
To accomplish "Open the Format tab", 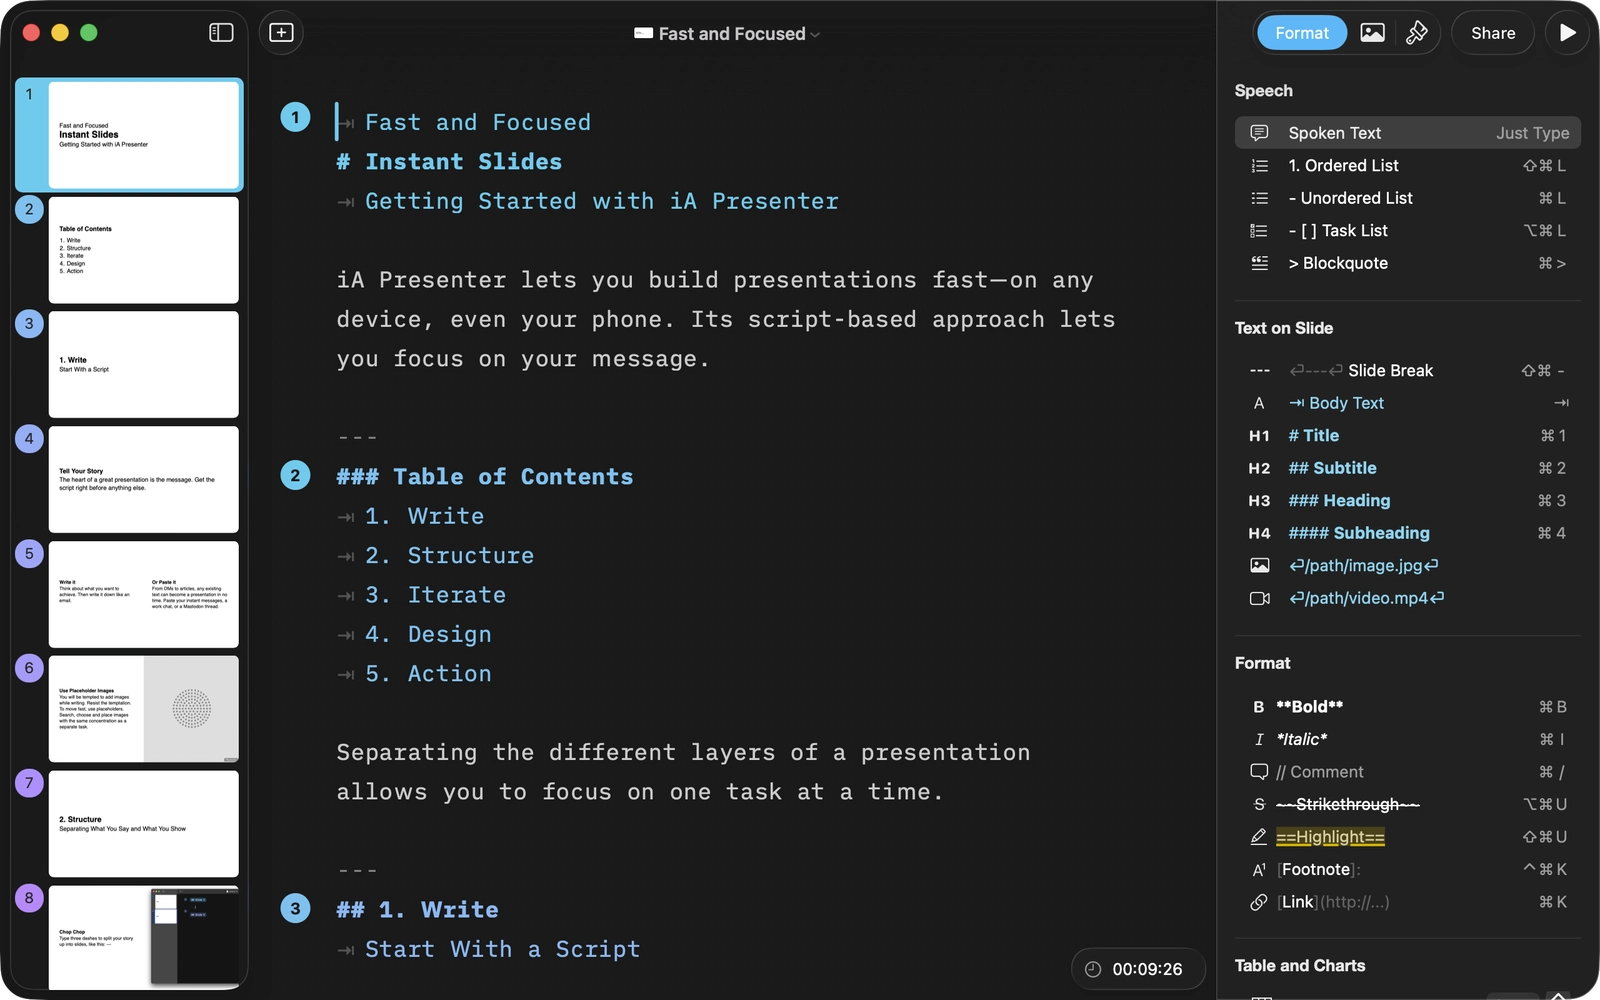I will click(1302, 33).
